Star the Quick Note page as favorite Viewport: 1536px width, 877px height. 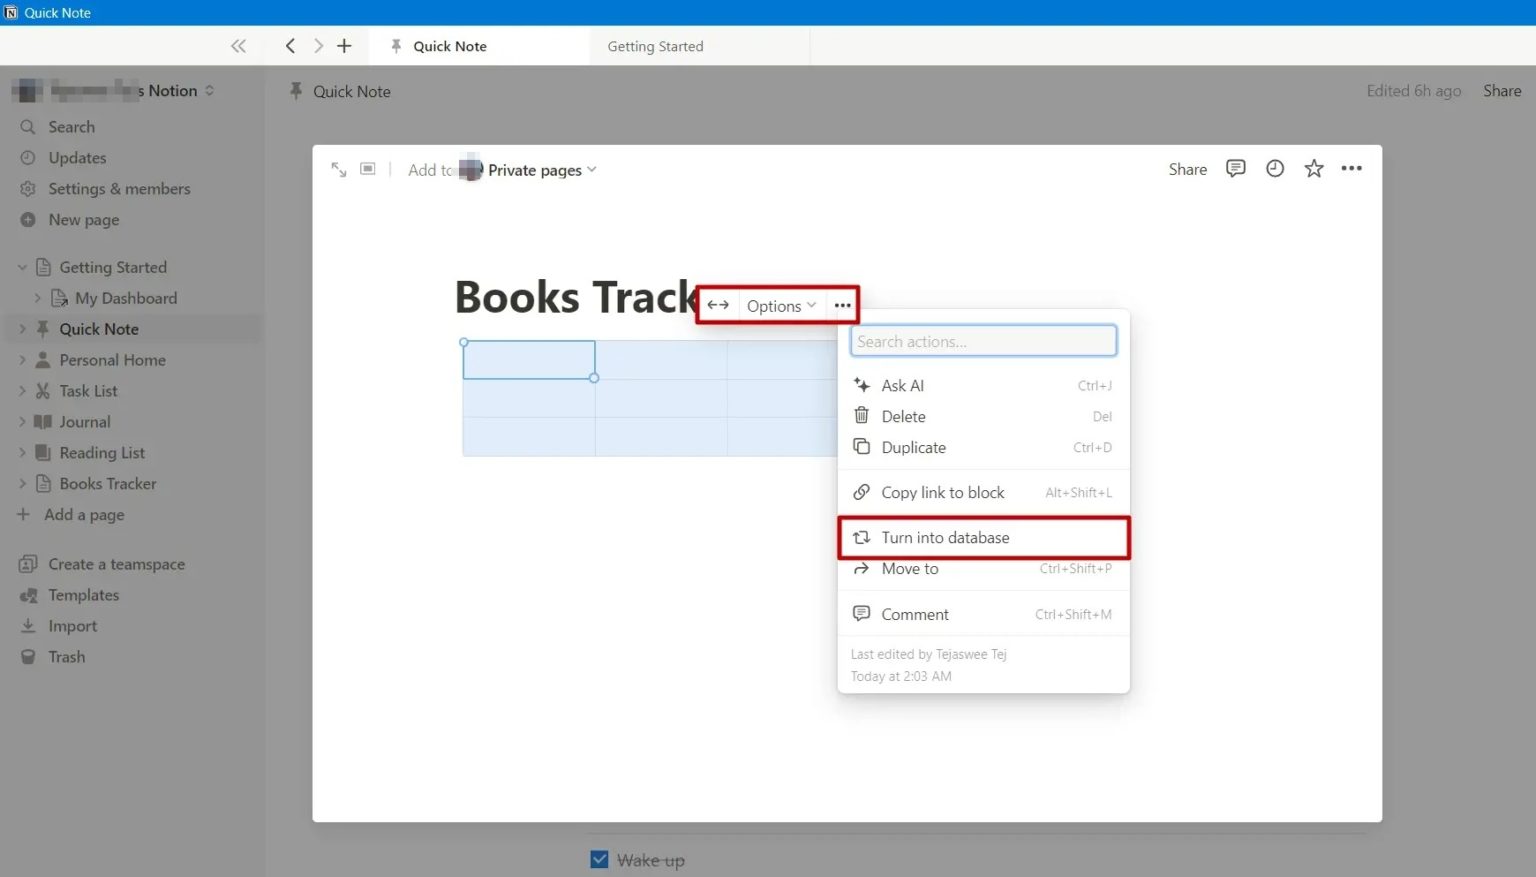tap(1313, 168)
